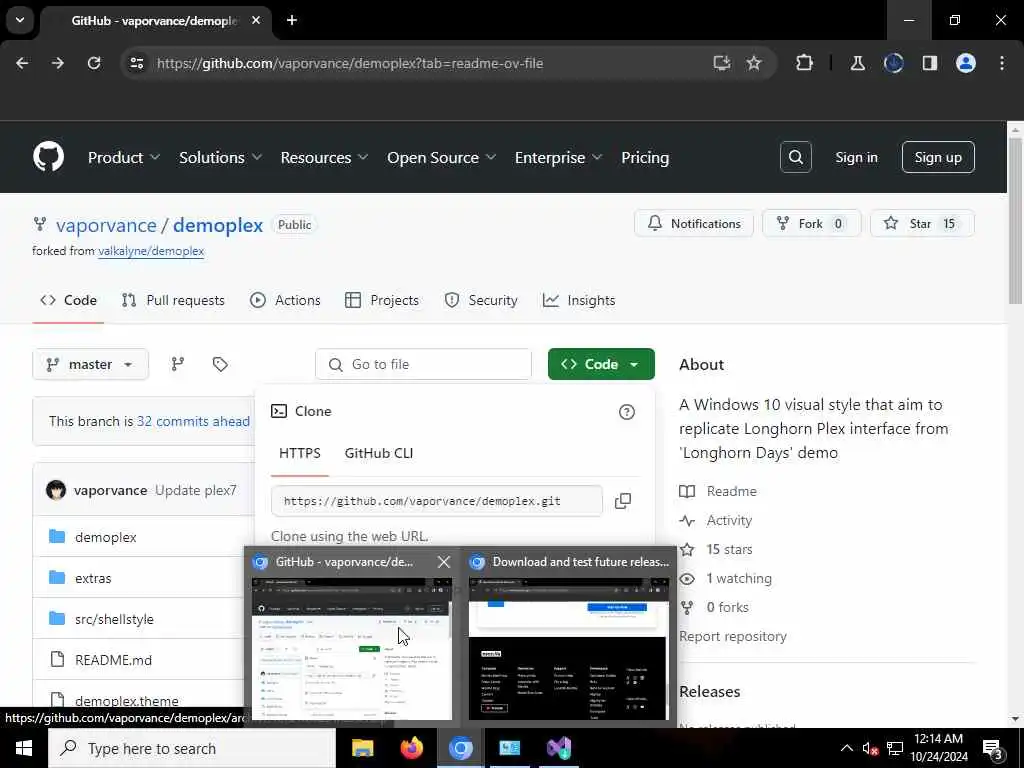Open File Explorer from the taskbar

pos(362,748)
